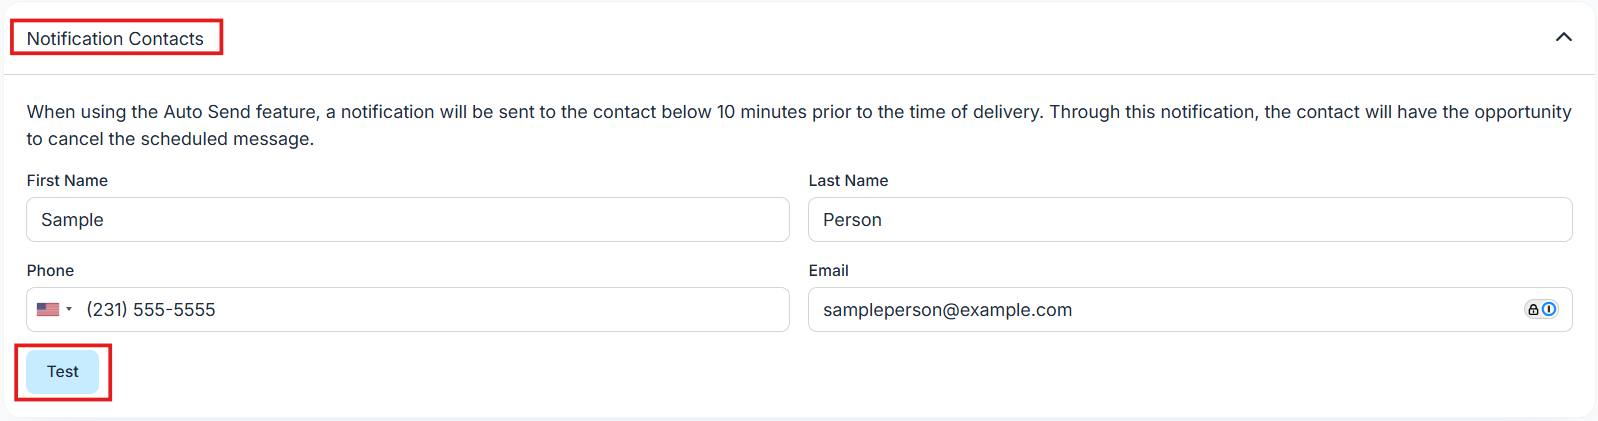Screen dimensions: 1598x421
Task: Click the "(231) 555-5555" phone number text
Action: (151, 310)
